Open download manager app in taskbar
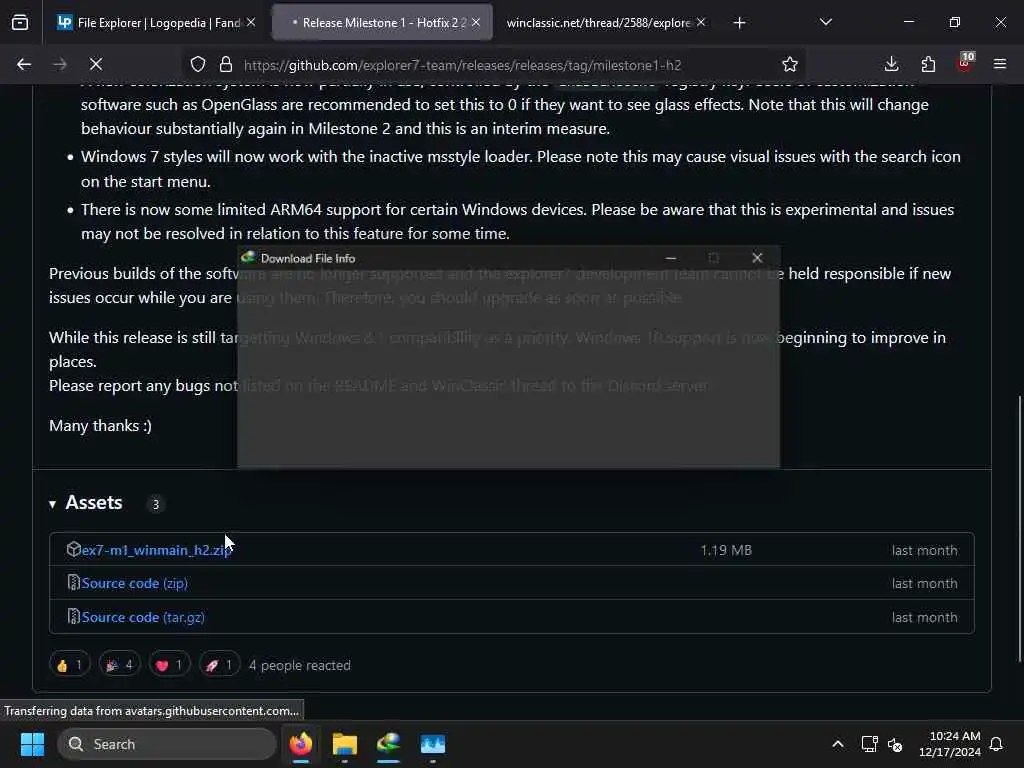 pos(389,744)
